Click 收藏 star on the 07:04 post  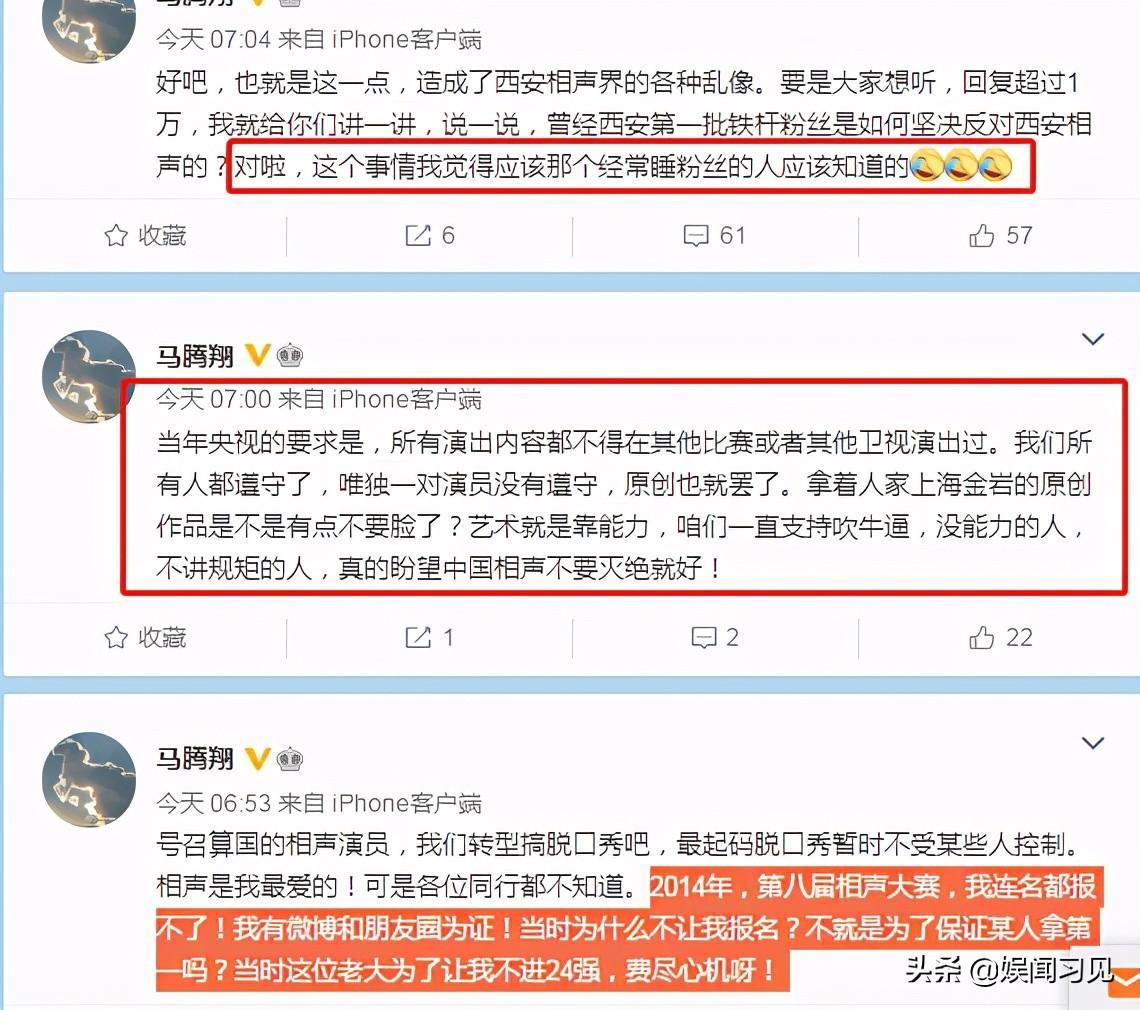[x=145, y=236]
